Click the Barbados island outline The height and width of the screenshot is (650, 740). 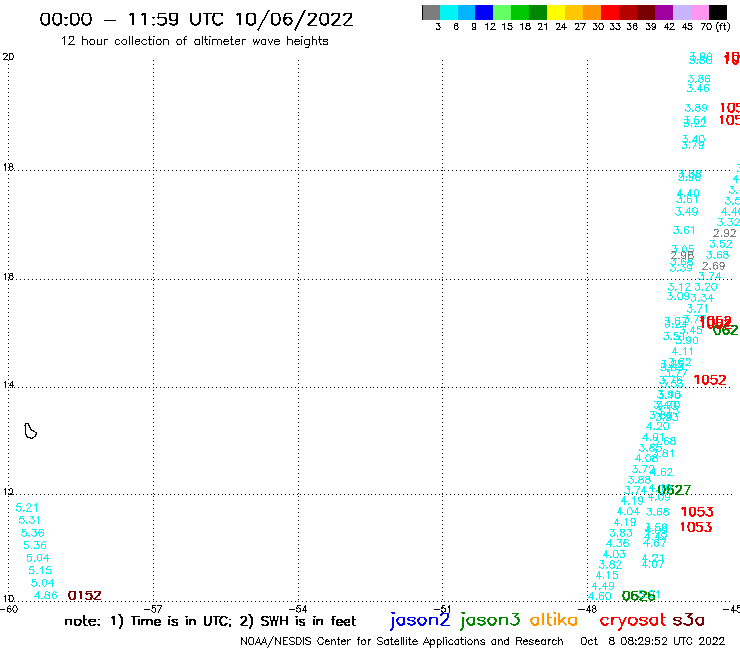[x=30, y=431]
